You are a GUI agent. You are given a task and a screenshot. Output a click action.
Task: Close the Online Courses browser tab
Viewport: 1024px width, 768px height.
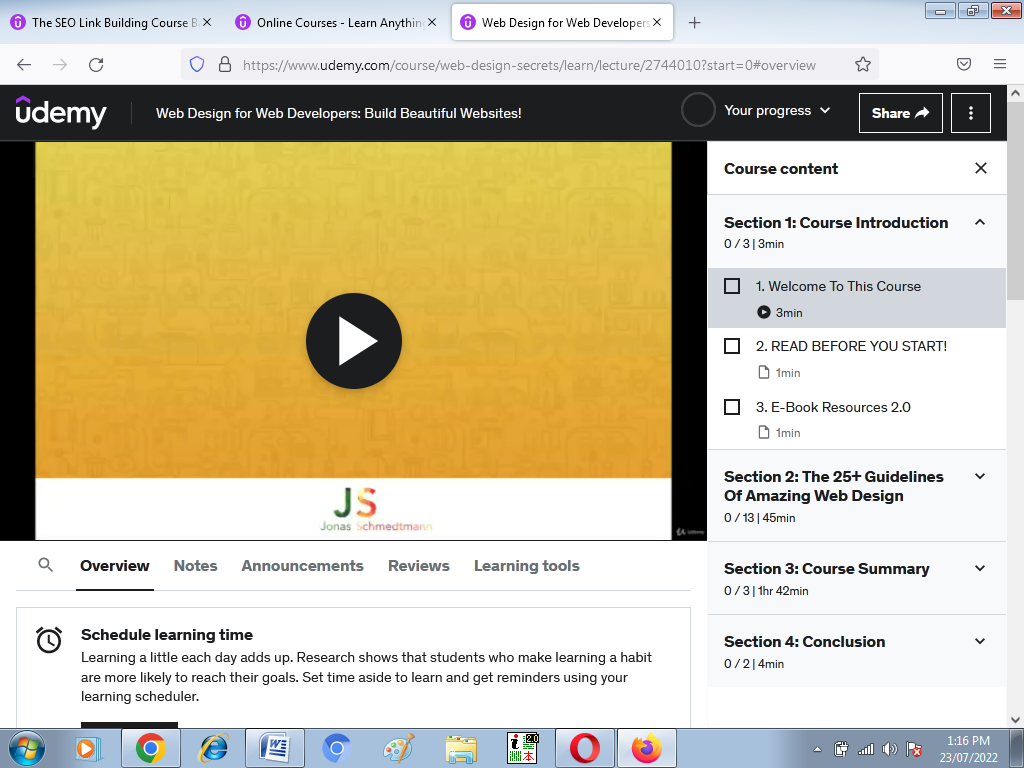[x=432, y=22]
